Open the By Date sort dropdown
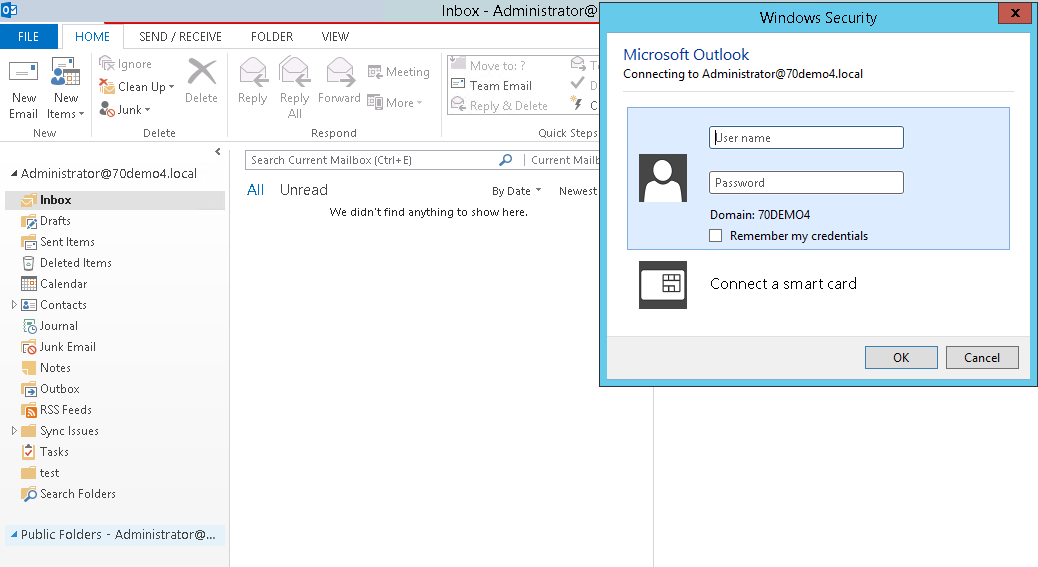 (516, 191)
